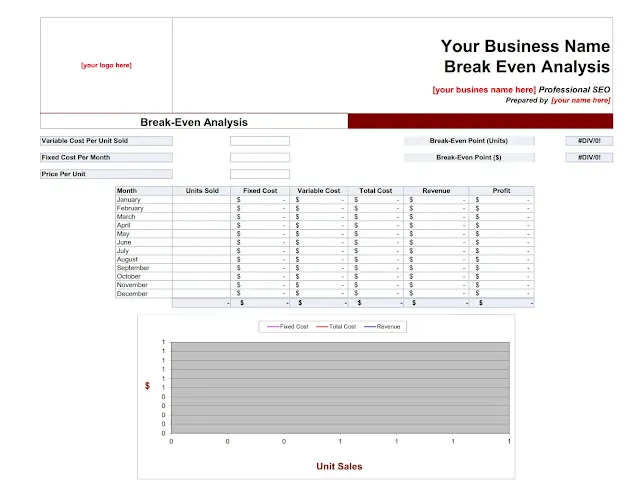Image resolution: width=640 pixels, height=494 pixels.
Task: Click the gray chart plot area
Action: pos(340,388)
